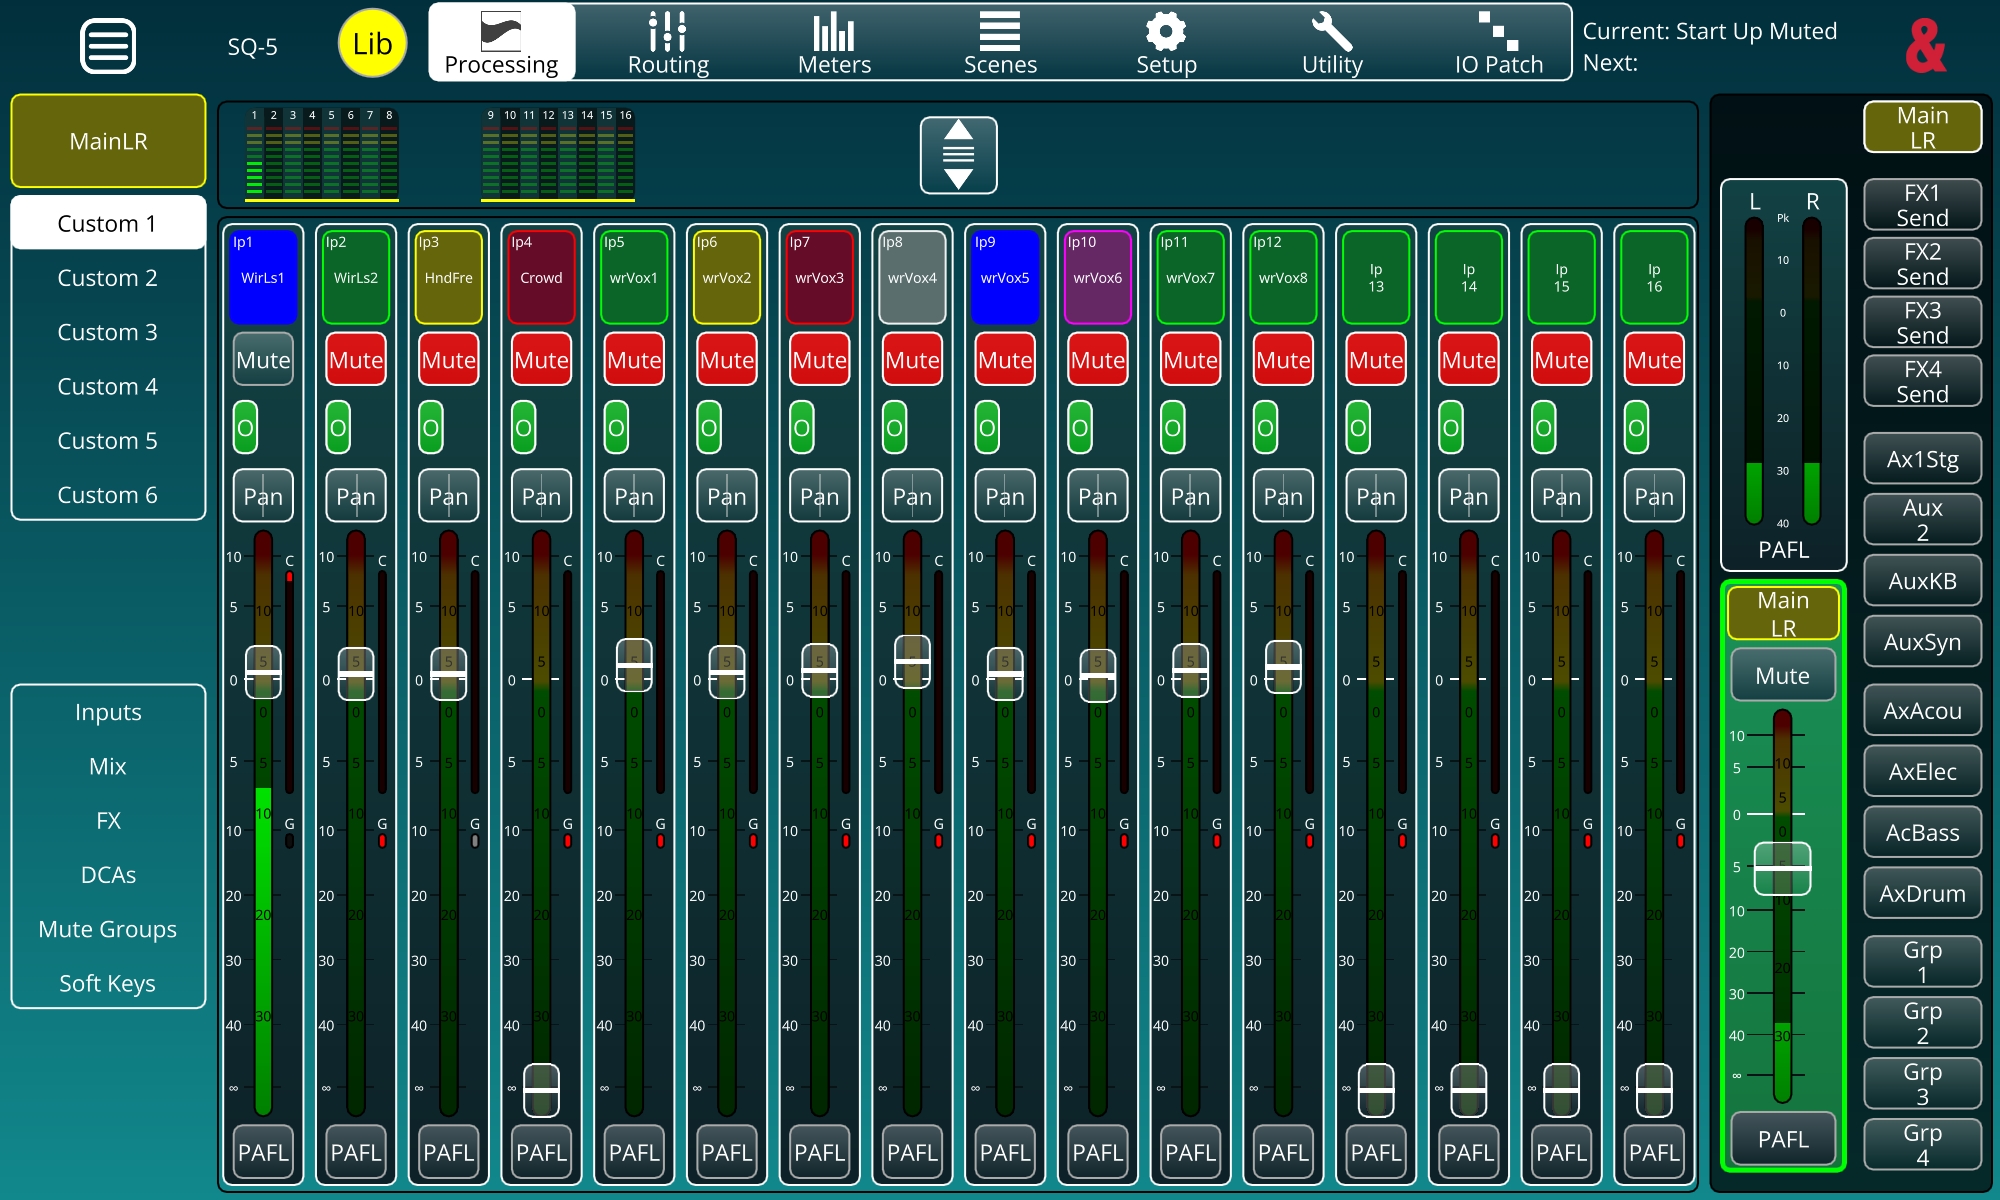The width and height of the screenshot is (2000, 1200).
Task: Unmute the Crowd channel Ip4
Action: pyautogui.click(x=541, y=360)
